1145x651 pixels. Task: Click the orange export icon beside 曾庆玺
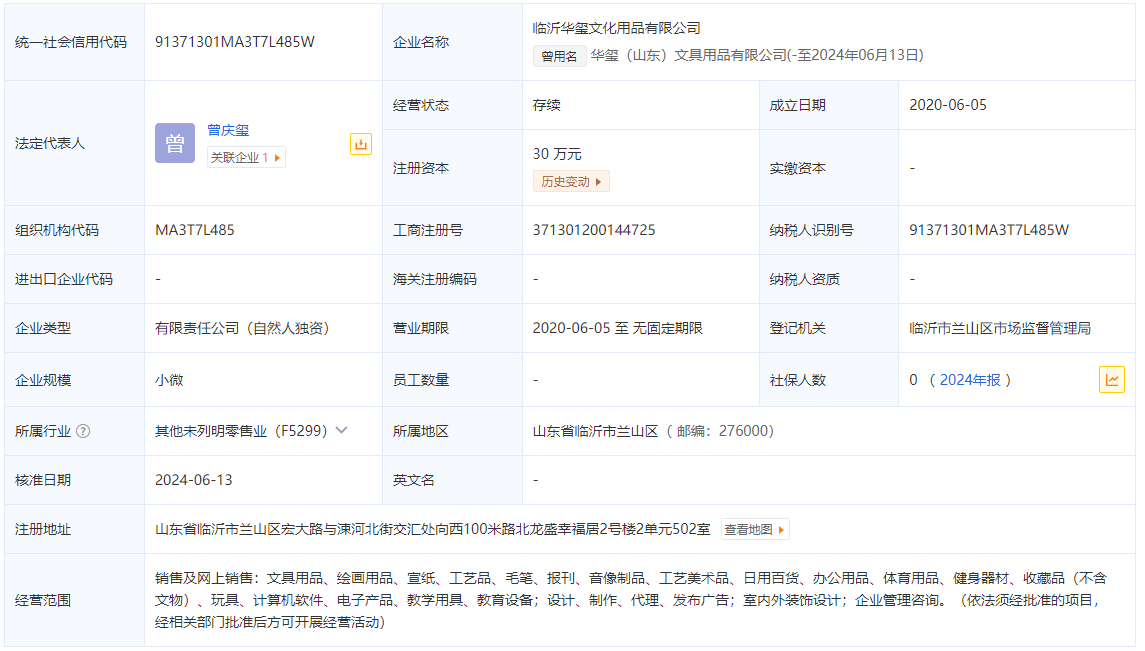click(361, 144)
